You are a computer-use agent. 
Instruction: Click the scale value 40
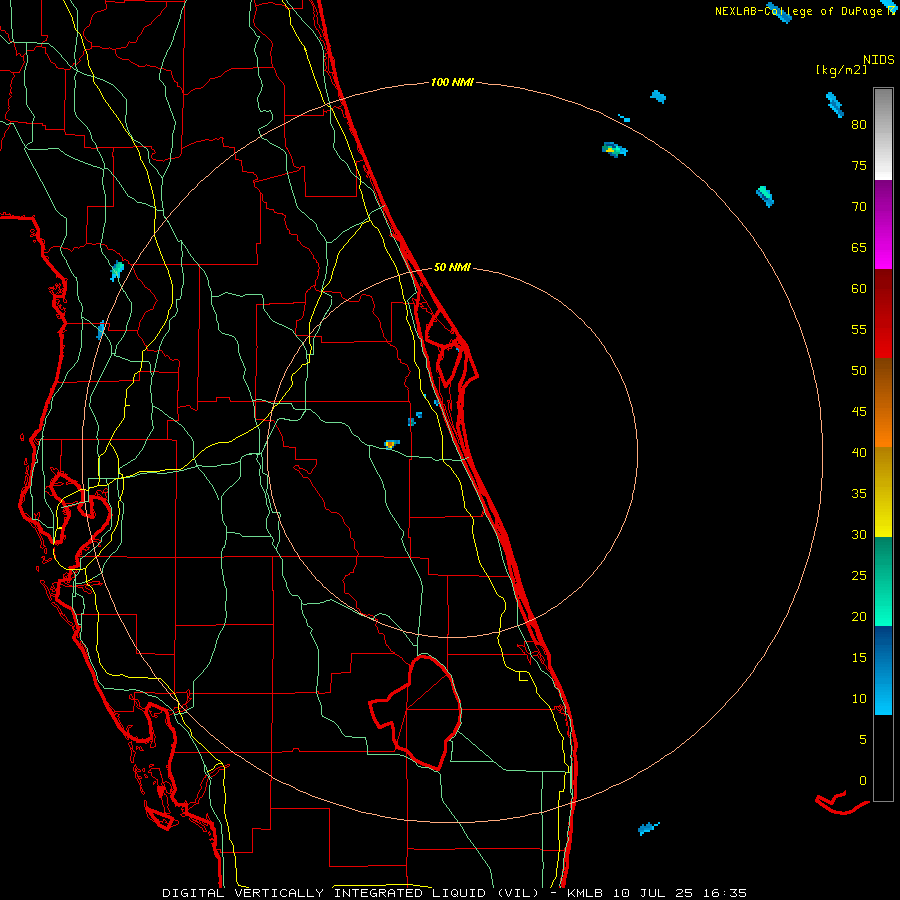[x=859, y=452]
